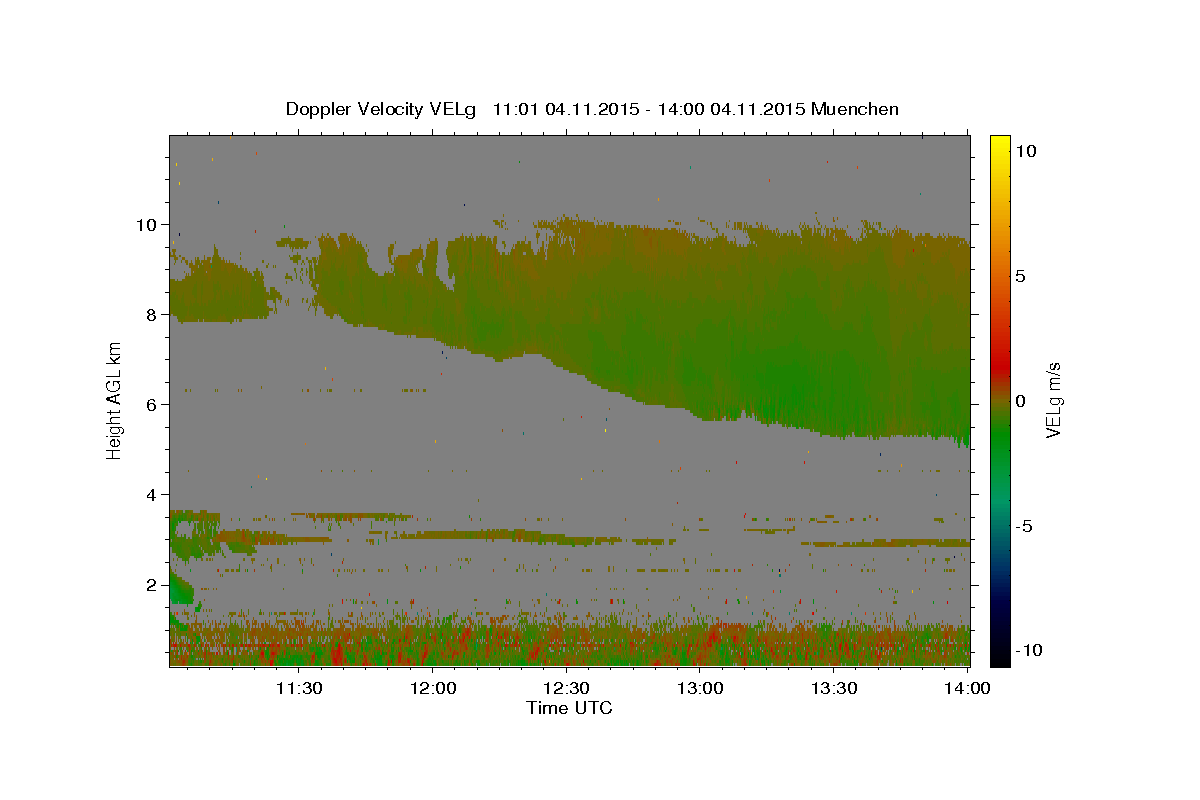The image size is (1200, 800).
Task: Click the plot title 'Doppler Velocity VELg'
Action: pyautogui.click(x=383, y=109)
